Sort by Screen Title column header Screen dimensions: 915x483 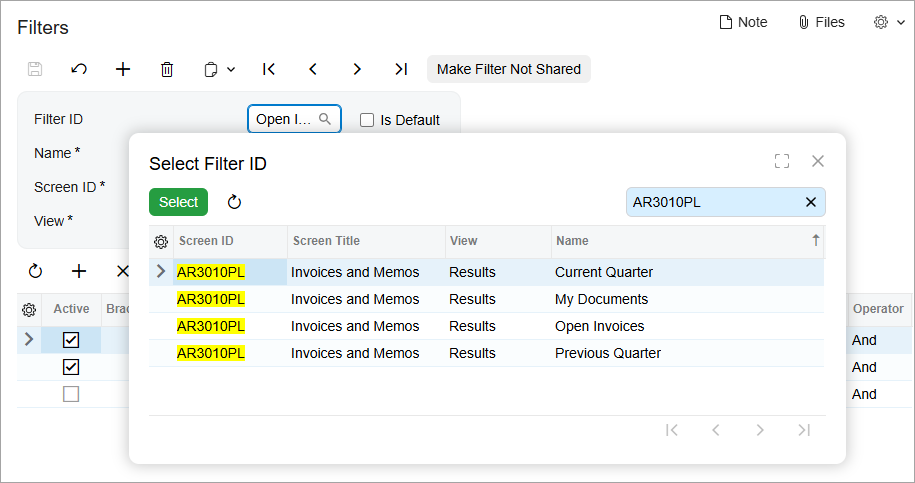coord(366,241)
